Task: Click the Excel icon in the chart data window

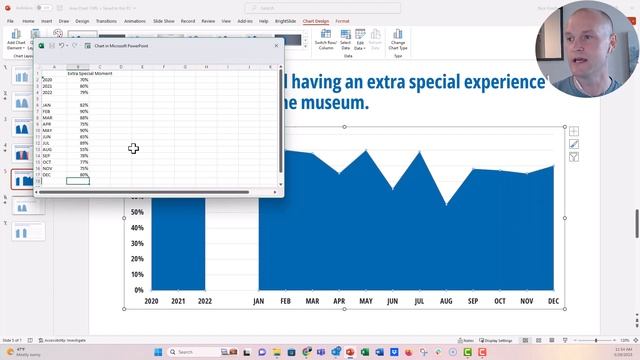Action: (41, 46)
